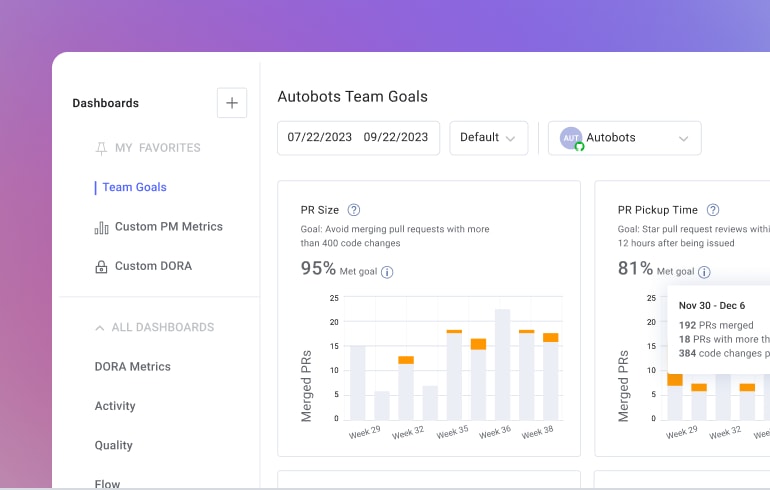Open the PR Size help question icon
770x490 pixels.
354,210
